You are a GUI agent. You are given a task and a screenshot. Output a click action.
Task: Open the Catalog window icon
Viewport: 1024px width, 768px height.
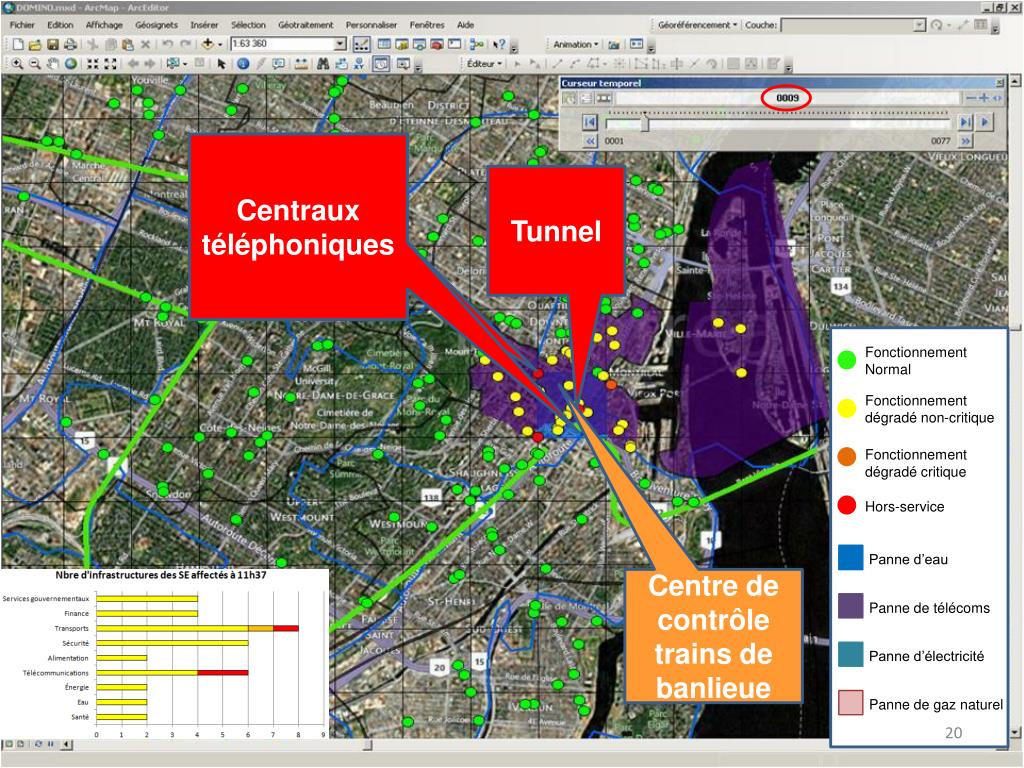click(x=402, y=44)
